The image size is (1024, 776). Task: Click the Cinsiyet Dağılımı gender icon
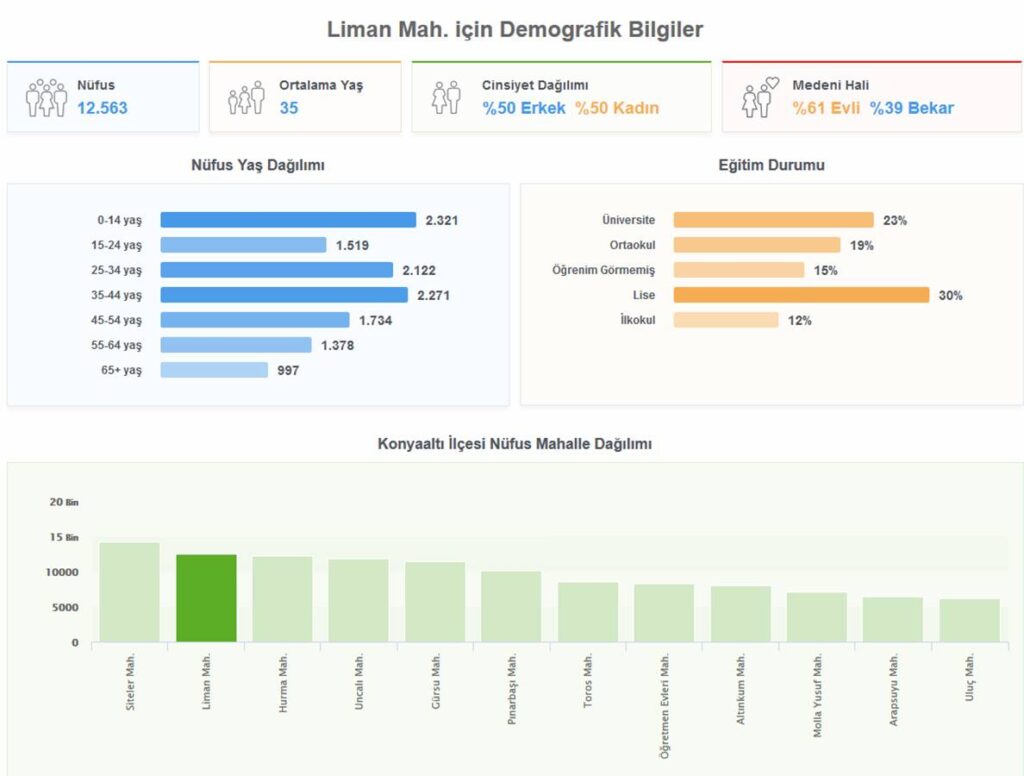click(446, 98)
